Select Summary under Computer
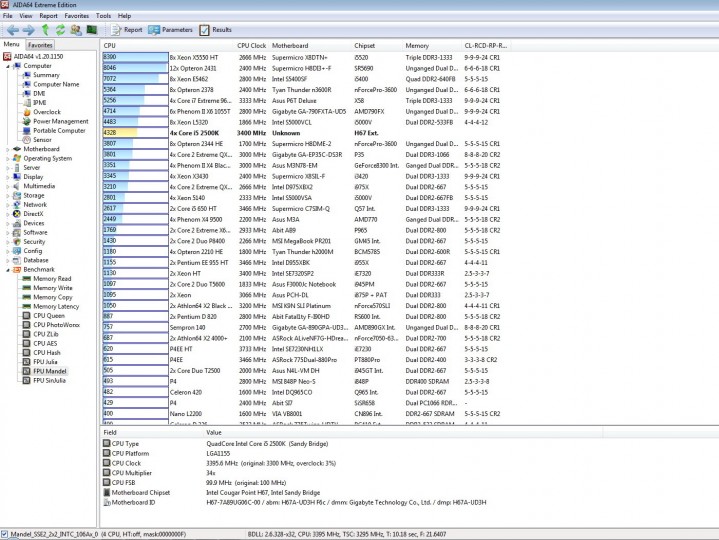Screen dimensions: 719x540 point(46,75)
